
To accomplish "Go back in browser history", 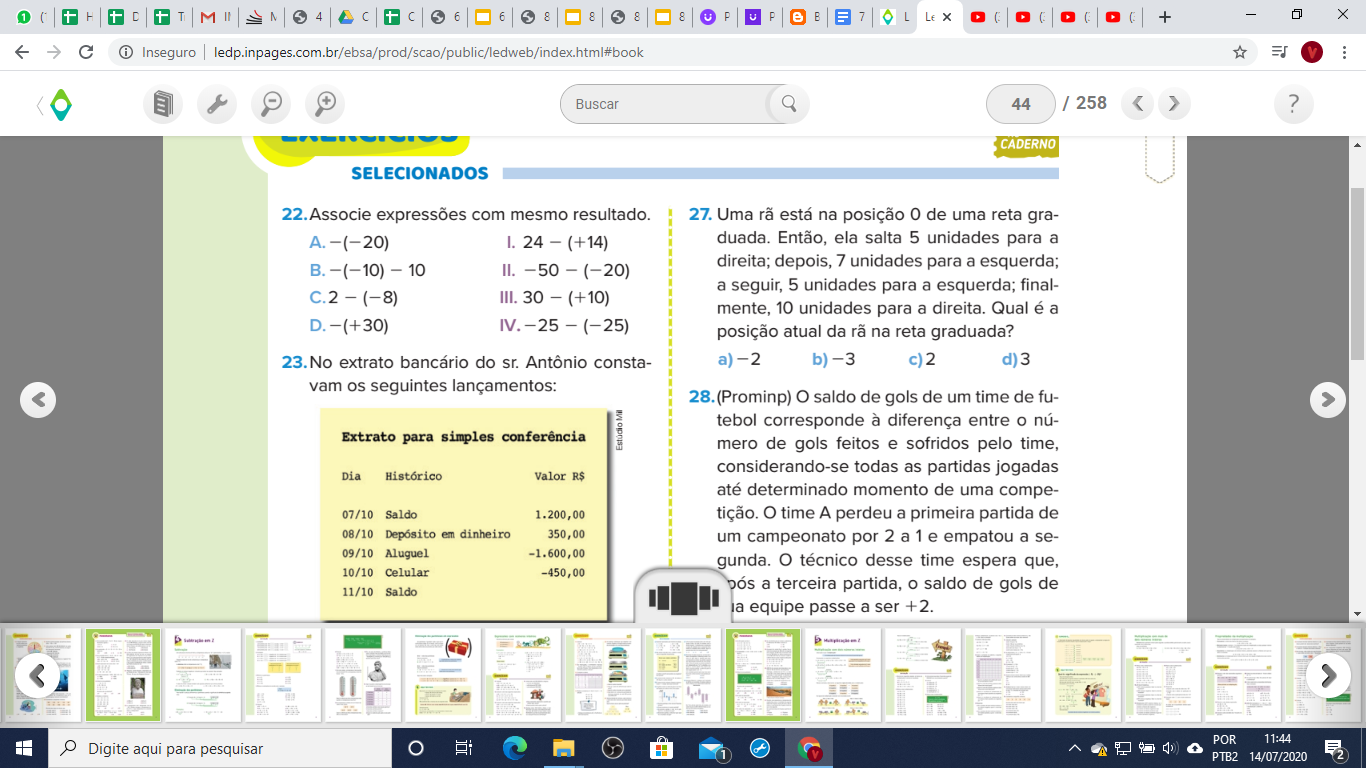I will click(22, 52).
